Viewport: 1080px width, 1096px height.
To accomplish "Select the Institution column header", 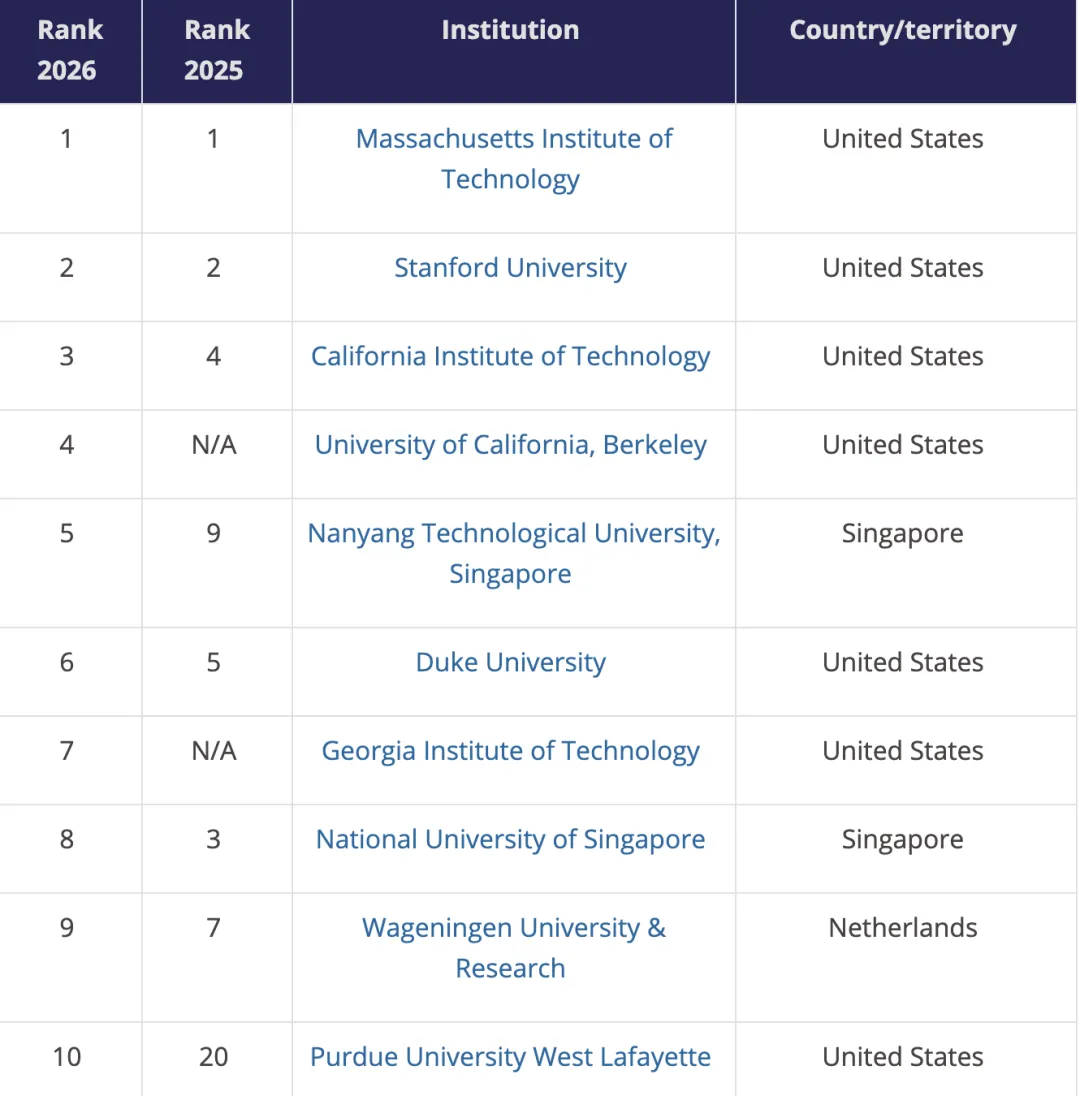I will (x=510, y=30).
